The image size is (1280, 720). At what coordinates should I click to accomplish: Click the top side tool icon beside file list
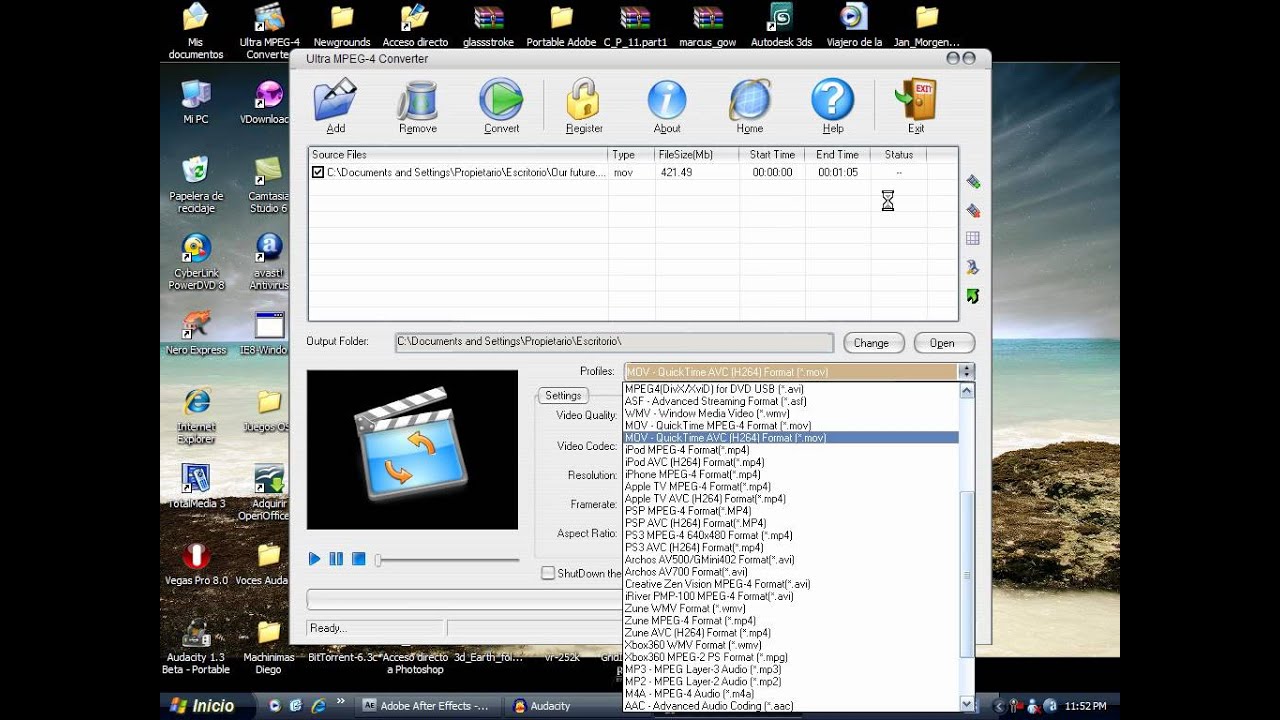[x=972, y=182]
